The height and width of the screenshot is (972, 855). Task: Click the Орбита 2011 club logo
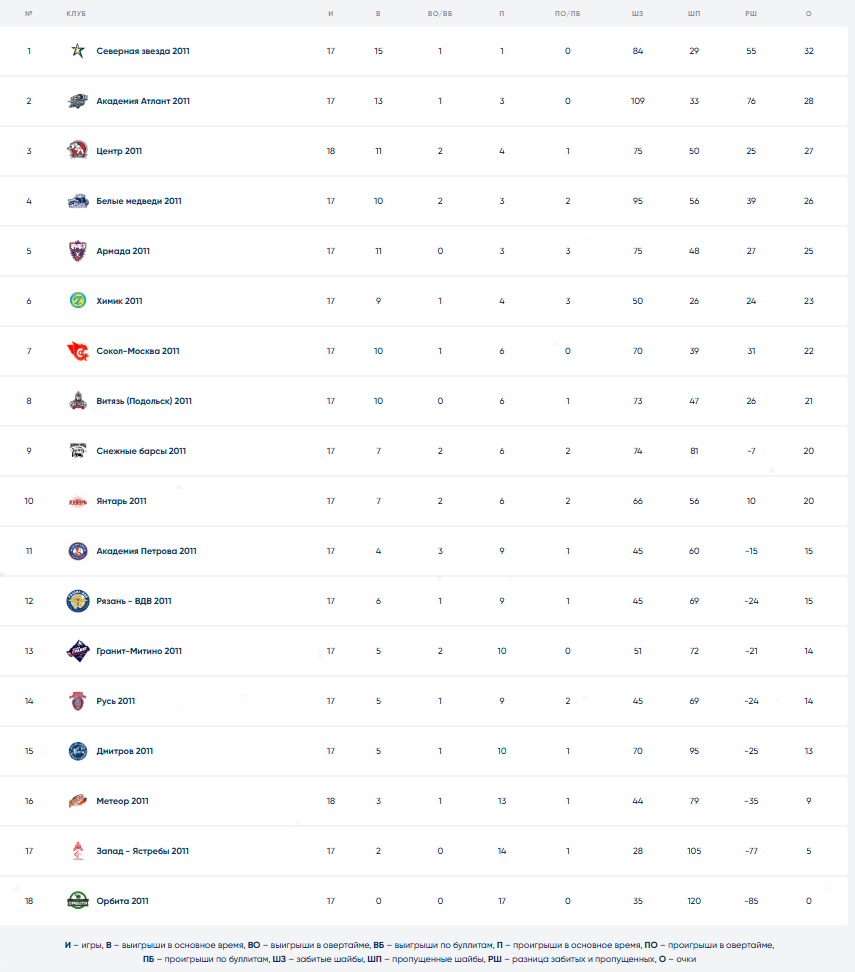click(78, 901)
